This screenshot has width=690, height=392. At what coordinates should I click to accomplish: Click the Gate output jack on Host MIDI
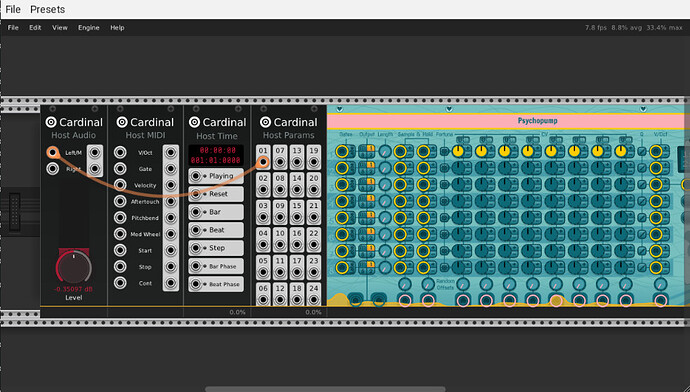pos(171,169)
